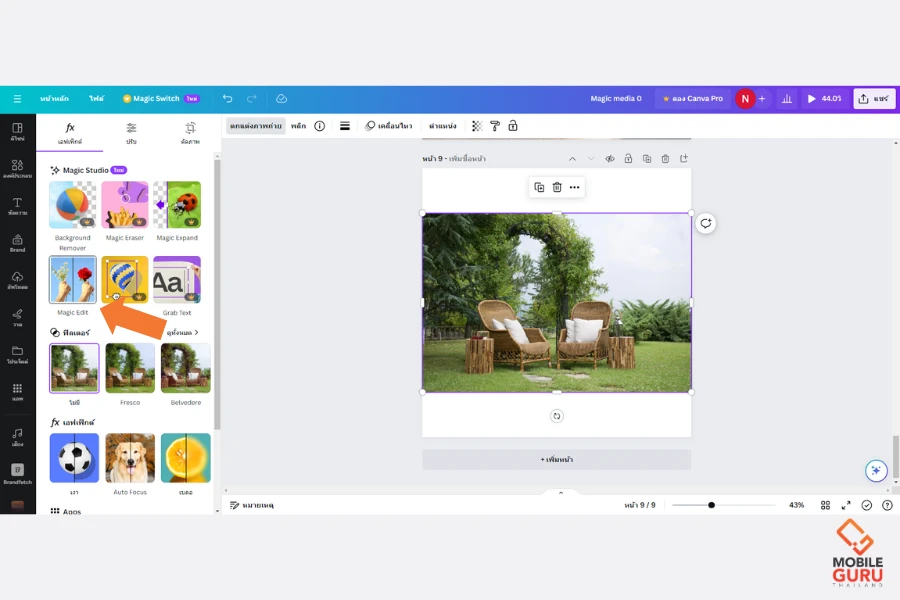This screenshot has height=600, width=900.
Task: Open the Magic Edit tool
Action: tap(73, 280)
